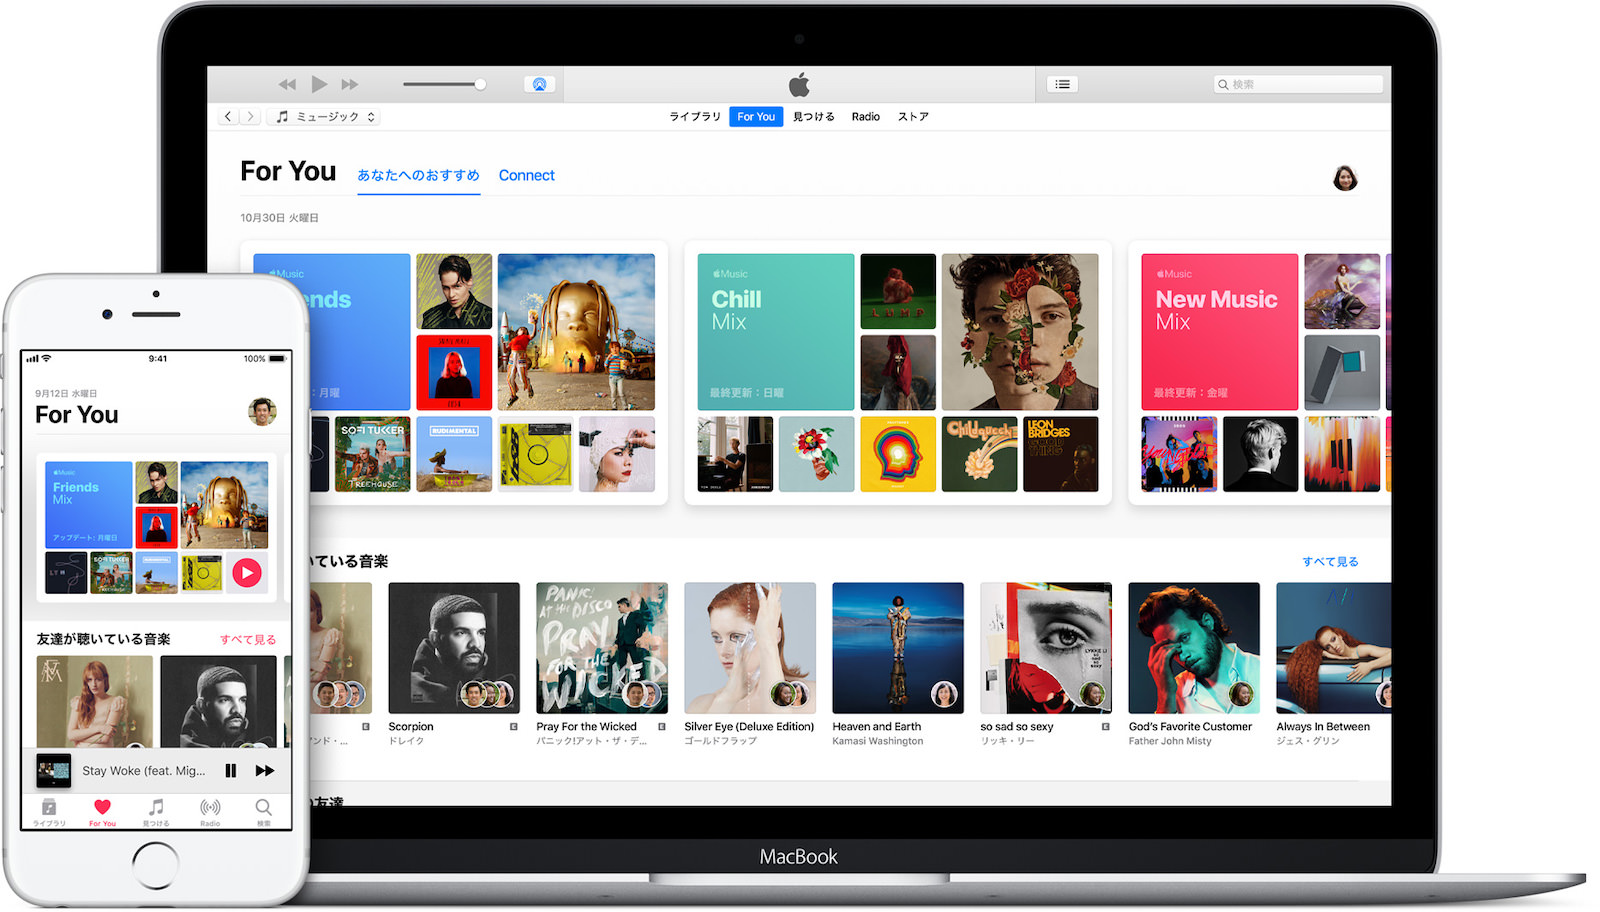Open the Chill Mix tile

tap(776, 332)
